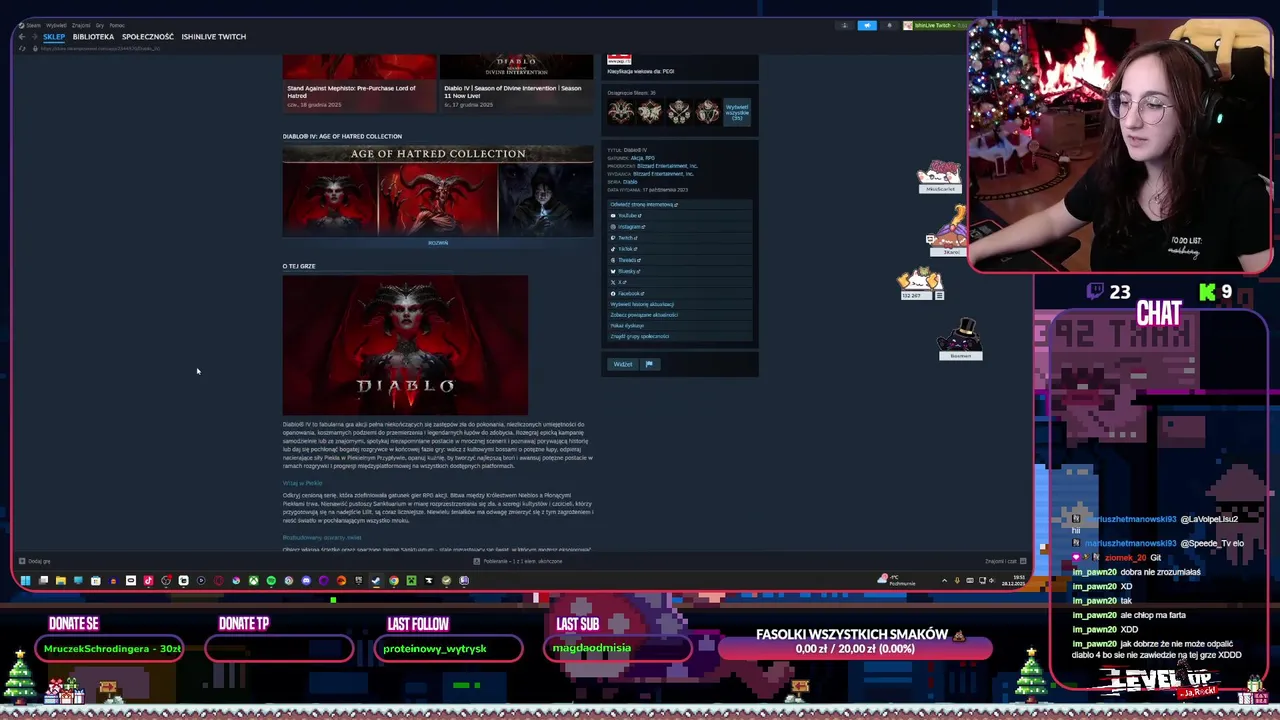Open the Stand Against Mephisto news thumbnail
The image size is (1280, 720).
(x=359, y=67)
